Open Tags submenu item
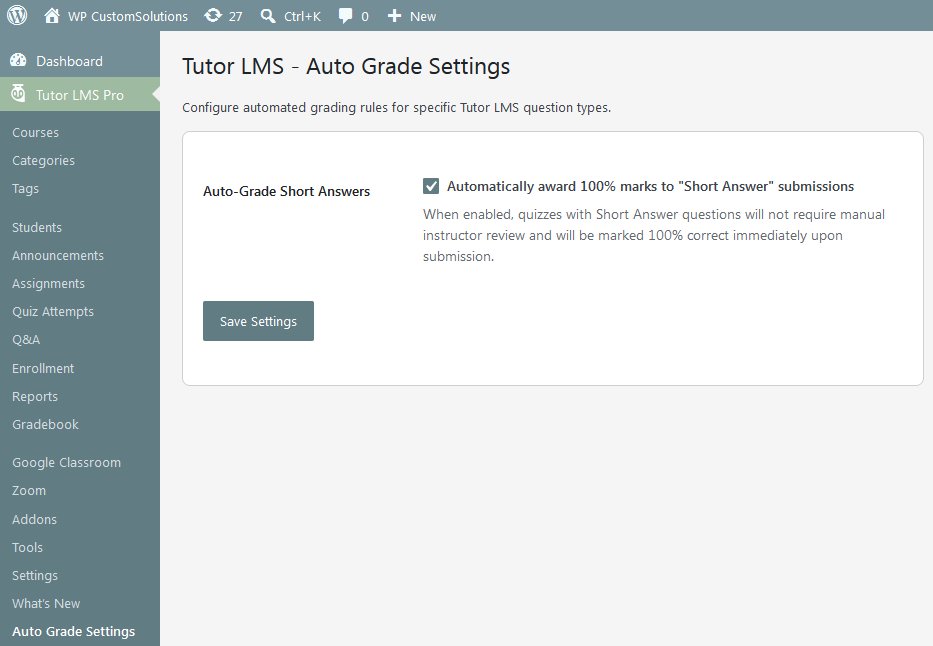Screen dimensions: 933x646 pos(25,189)
